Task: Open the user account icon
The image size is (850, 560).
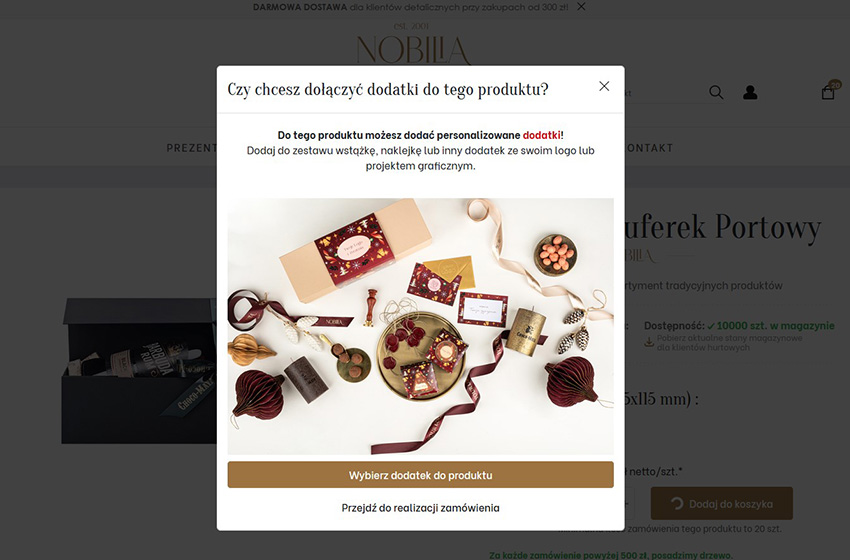Action: 750,92
